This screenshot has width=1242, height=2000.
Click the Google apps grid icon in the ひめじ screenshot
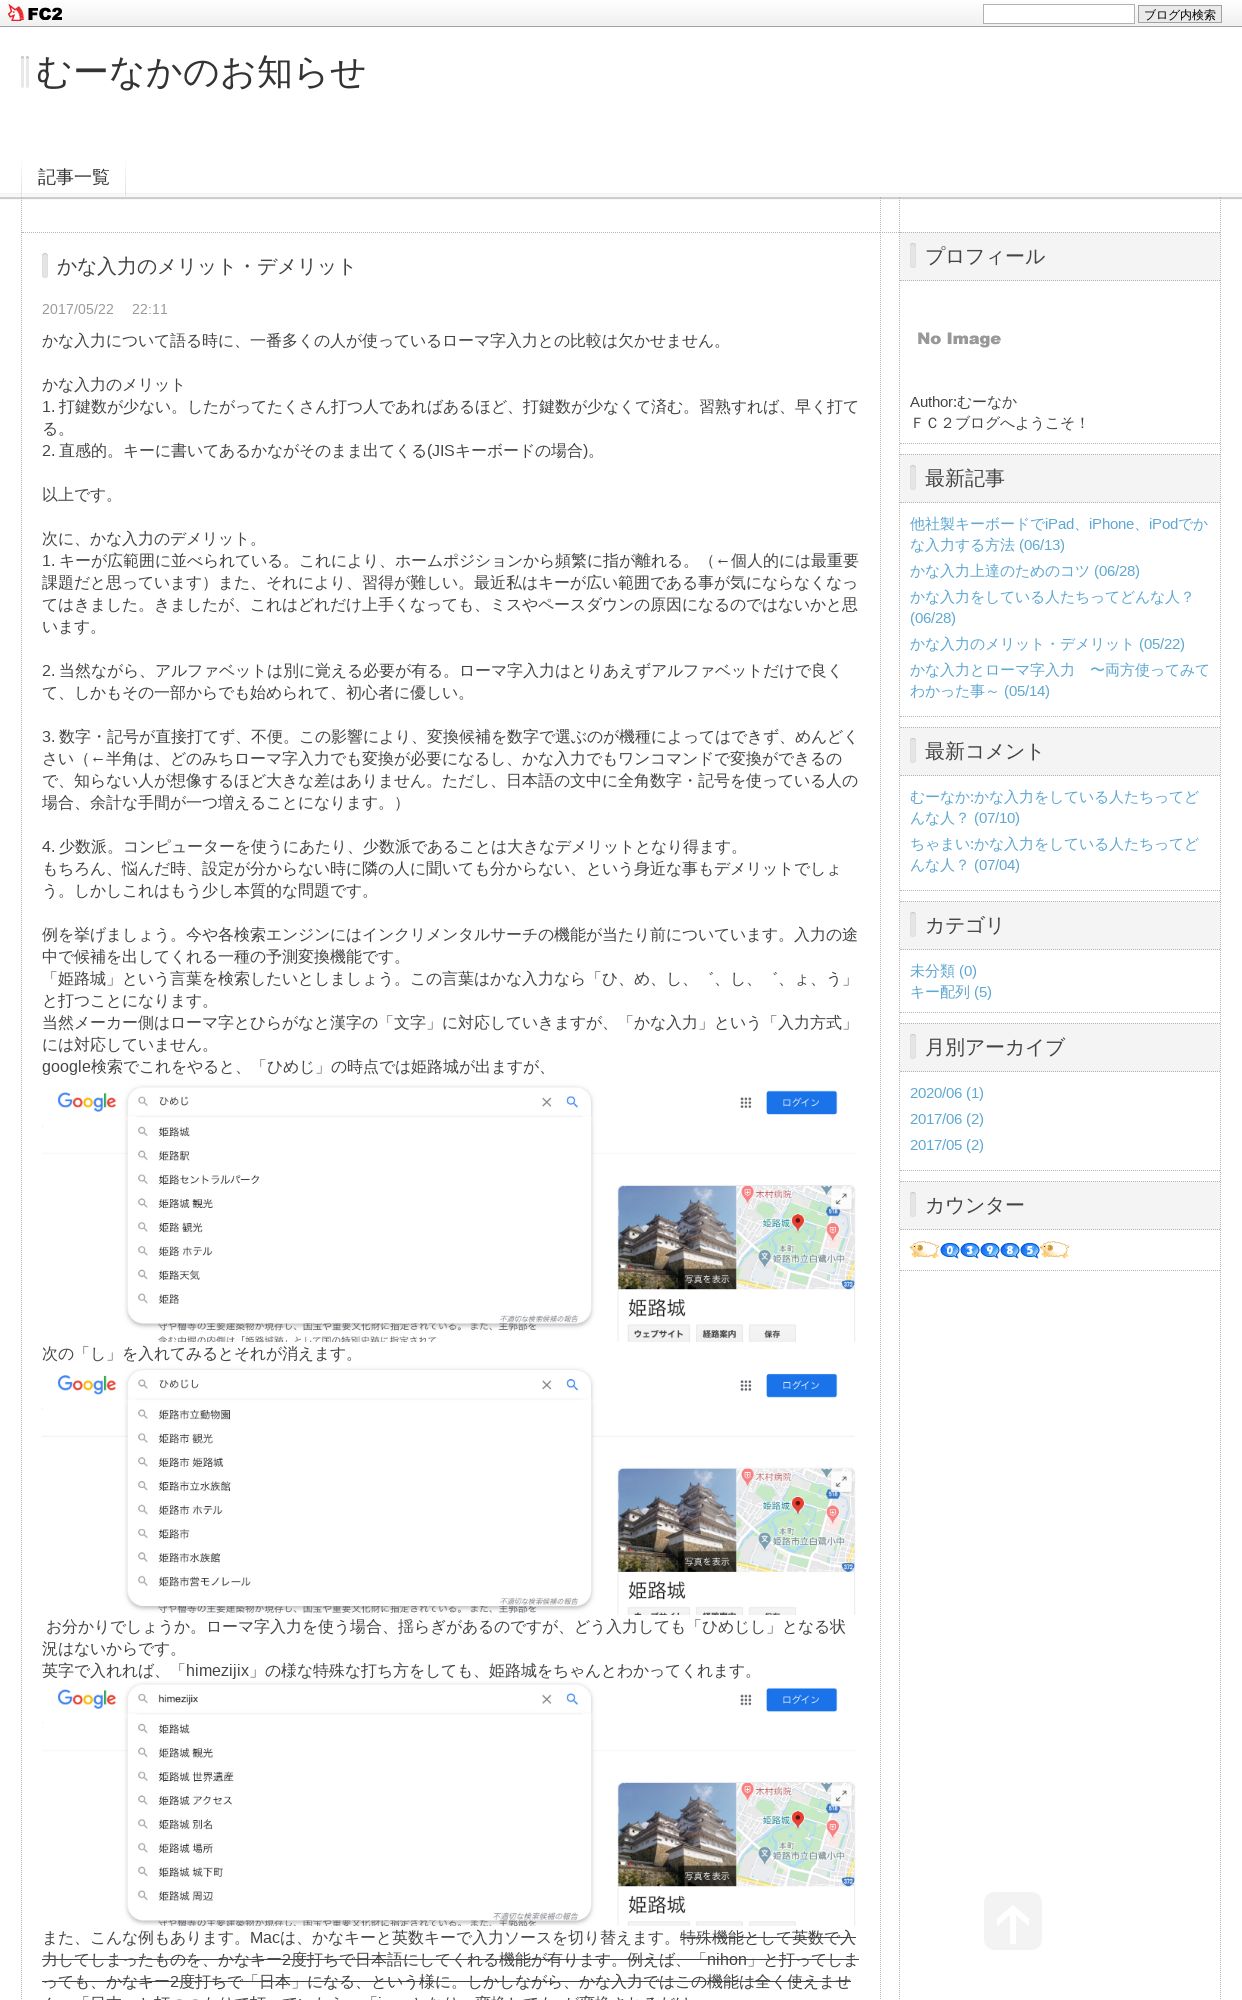click(746, 1102)
